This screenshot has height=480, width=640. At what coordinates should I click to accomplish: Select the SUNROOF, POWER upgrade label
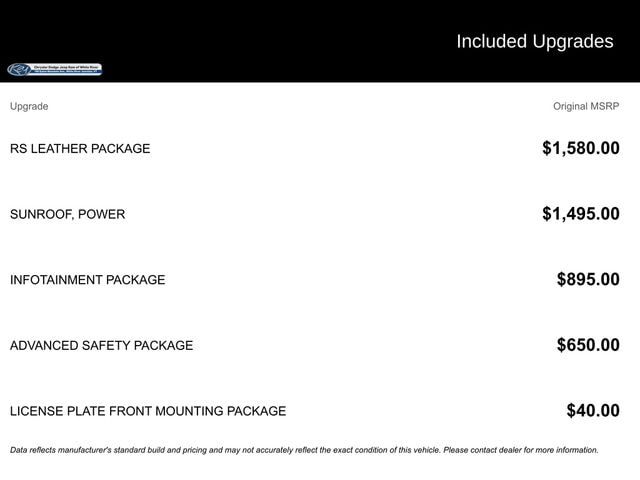click(68, 214)
